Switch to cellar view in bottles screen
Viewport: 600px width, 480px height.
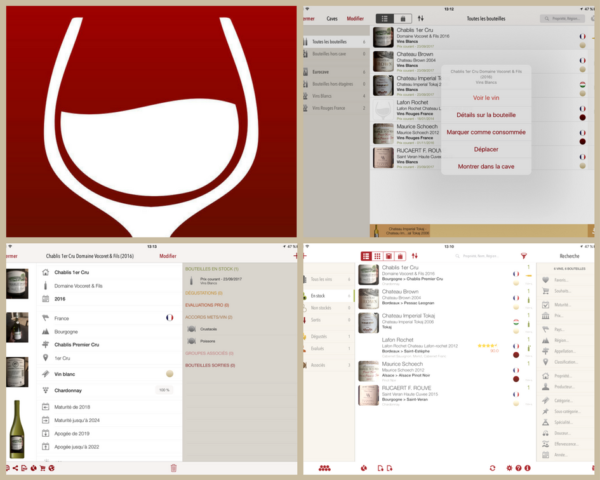(403, 18)
